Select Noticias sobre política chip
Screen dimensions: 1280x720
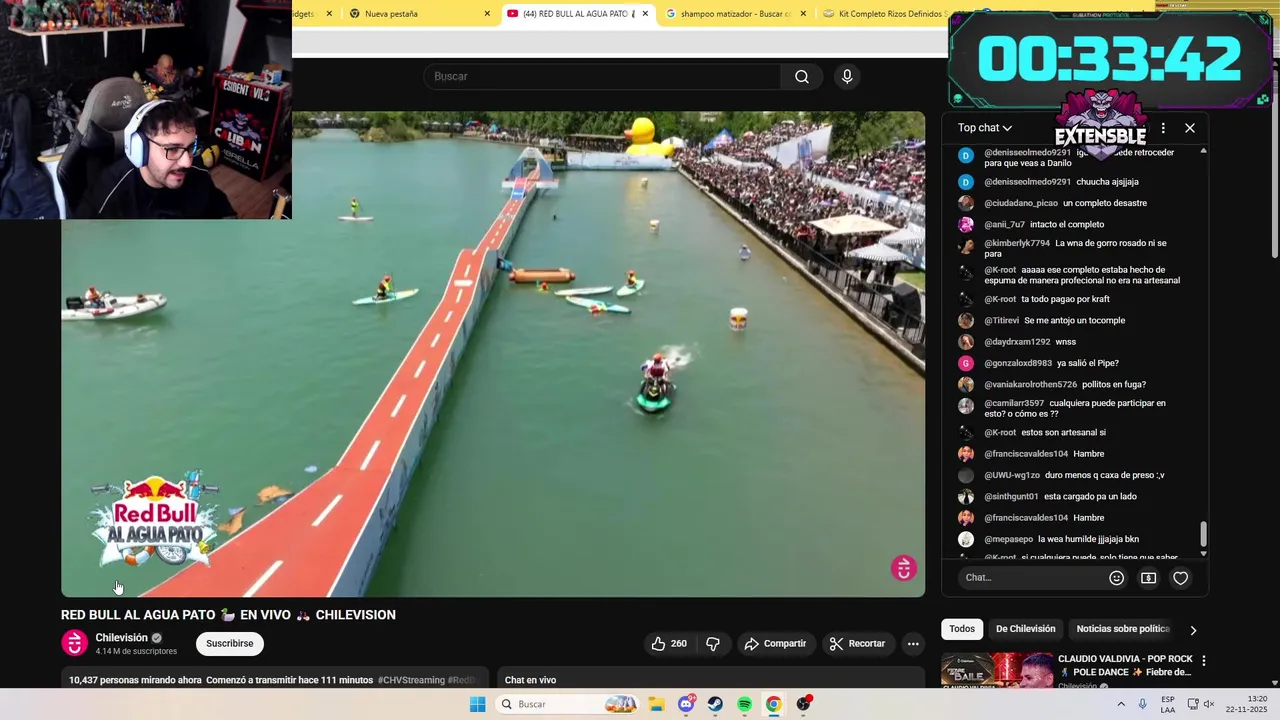tap(1123, 629)
